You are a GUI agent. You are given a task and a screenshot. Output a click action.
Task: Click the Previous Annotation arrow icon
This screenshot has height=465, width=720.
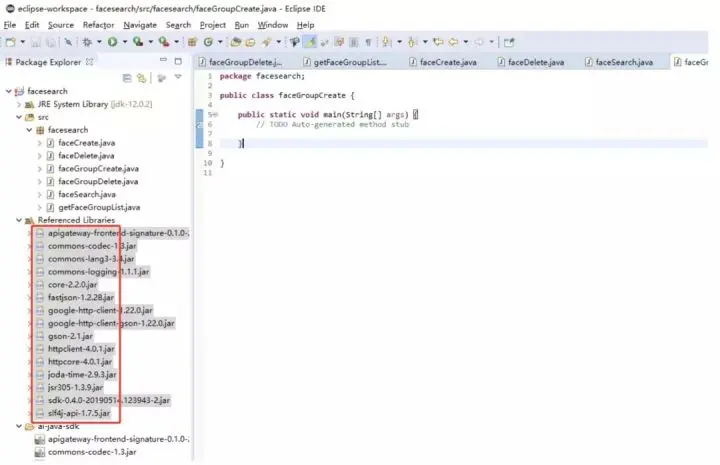(412, 42)
